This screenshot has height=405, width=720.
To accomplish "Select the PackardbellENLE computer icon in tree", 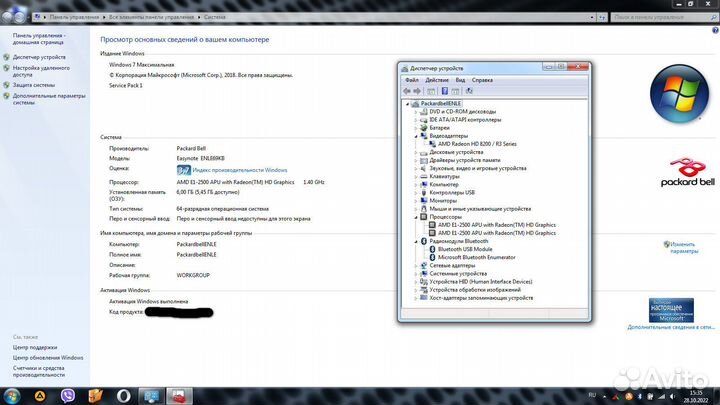I will (x=415, y=104).
